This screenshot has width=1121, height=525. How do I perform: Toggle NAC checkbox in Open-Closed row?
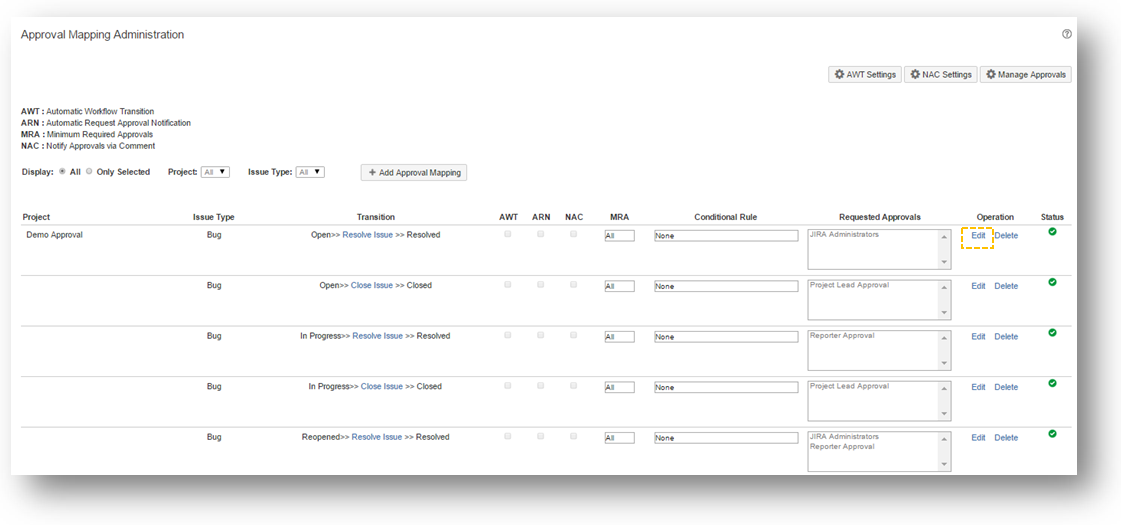(x=573, y=285)
